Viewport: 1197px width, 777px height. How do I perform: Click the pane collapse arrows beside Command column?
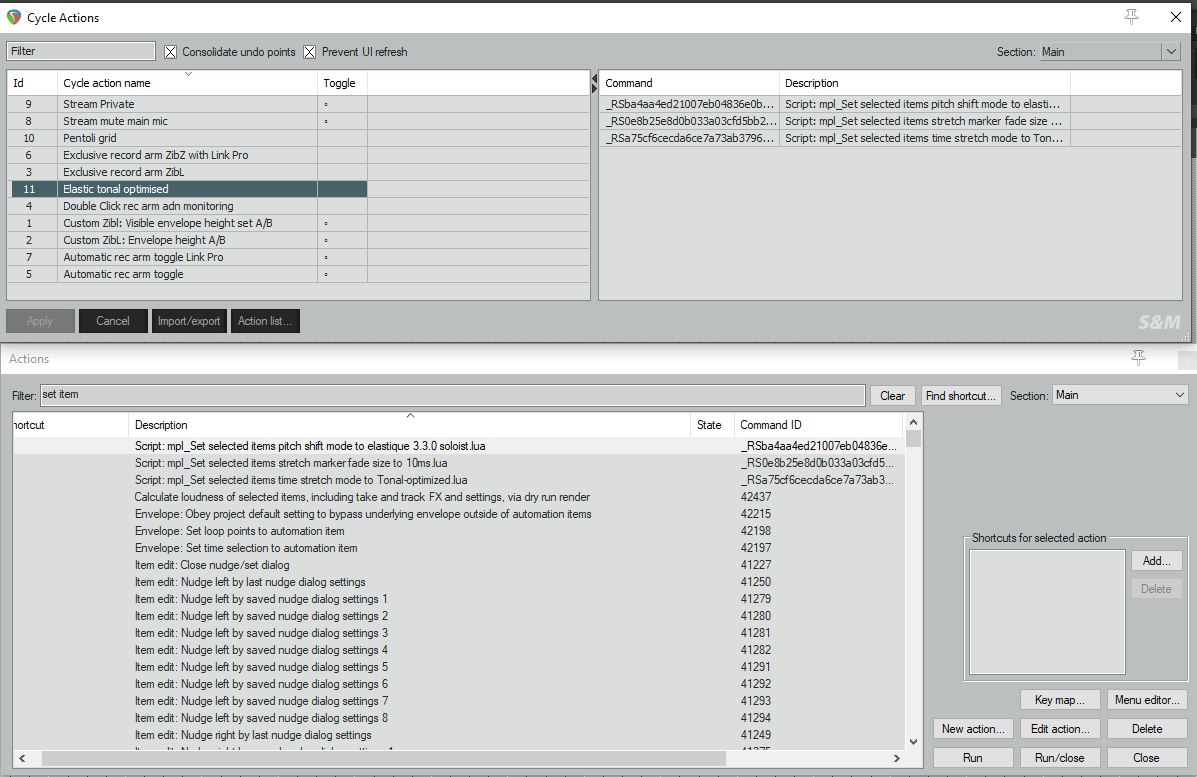coord(594,82)
